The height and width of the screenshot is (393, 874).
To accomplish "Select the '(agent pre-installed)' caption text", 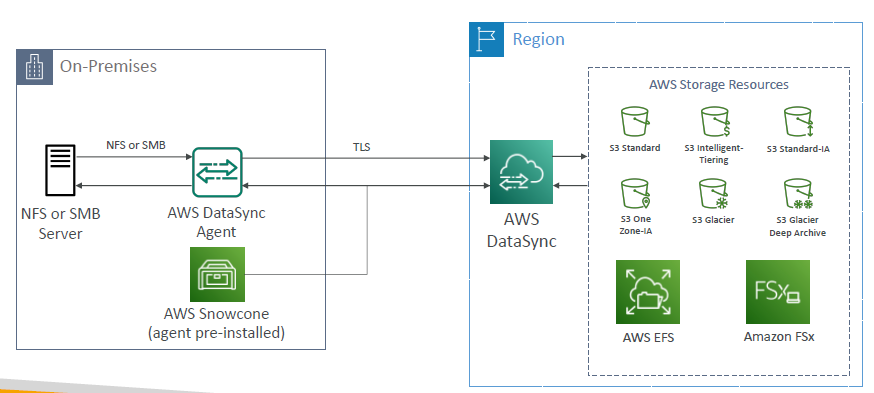I will 216,333.
